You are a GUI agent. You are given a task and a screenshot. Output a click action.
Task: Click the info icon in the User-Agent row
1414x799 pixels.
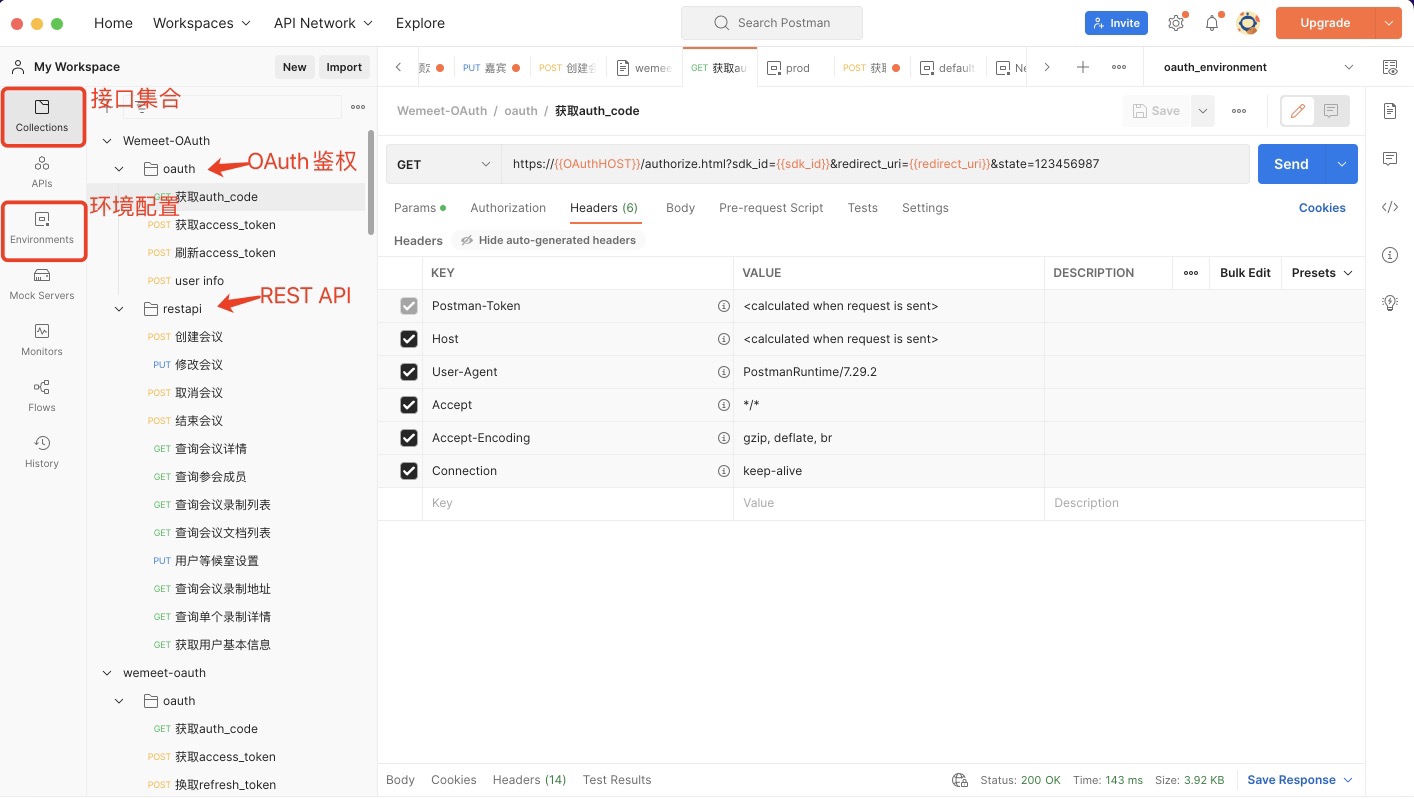pyautogui.click(x=723, y=372)
